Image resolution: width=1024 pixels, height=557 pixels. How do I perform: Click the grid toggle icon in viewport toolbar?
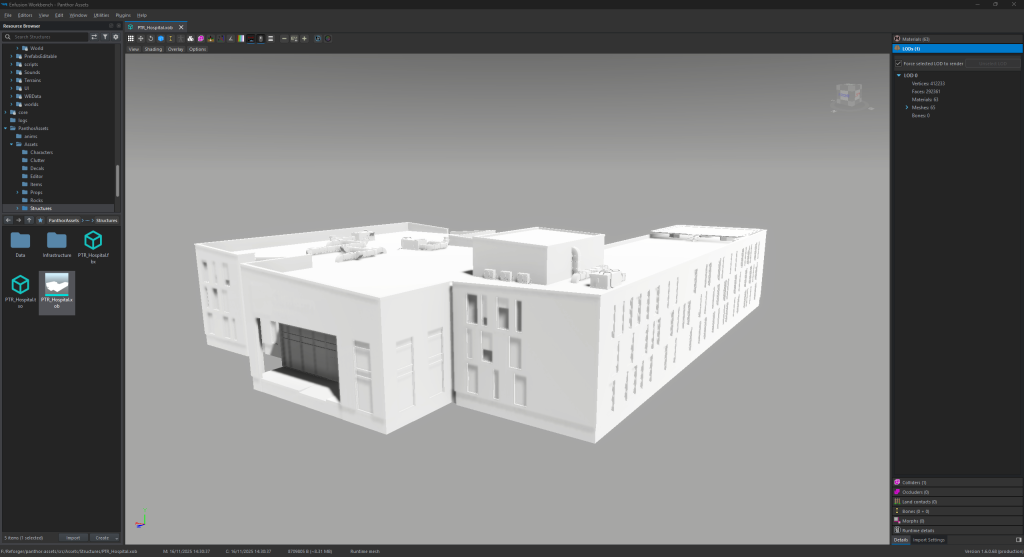tap(130, 38)
